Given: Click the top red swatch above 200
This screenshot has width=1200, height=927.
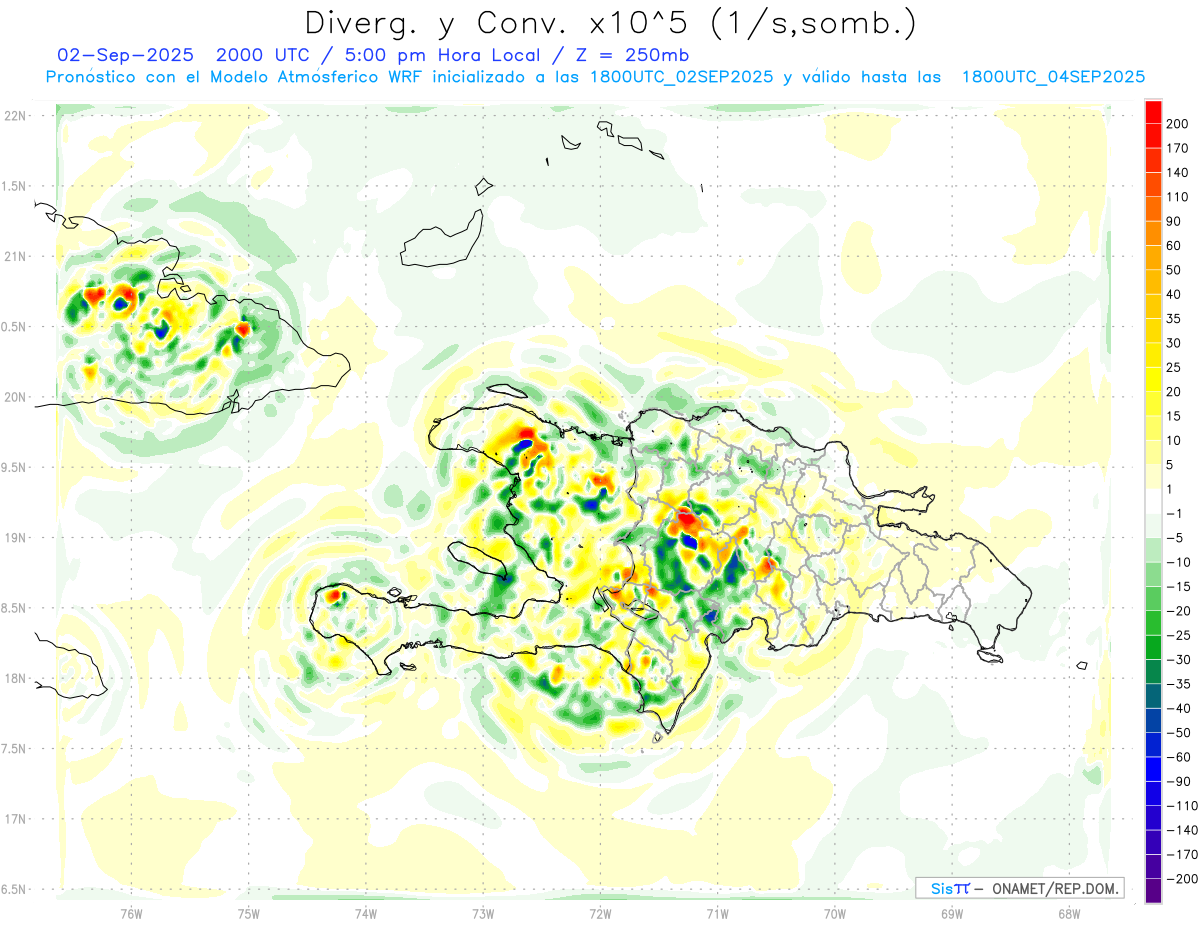Looking at the screenshot, I should point(1153,112).
